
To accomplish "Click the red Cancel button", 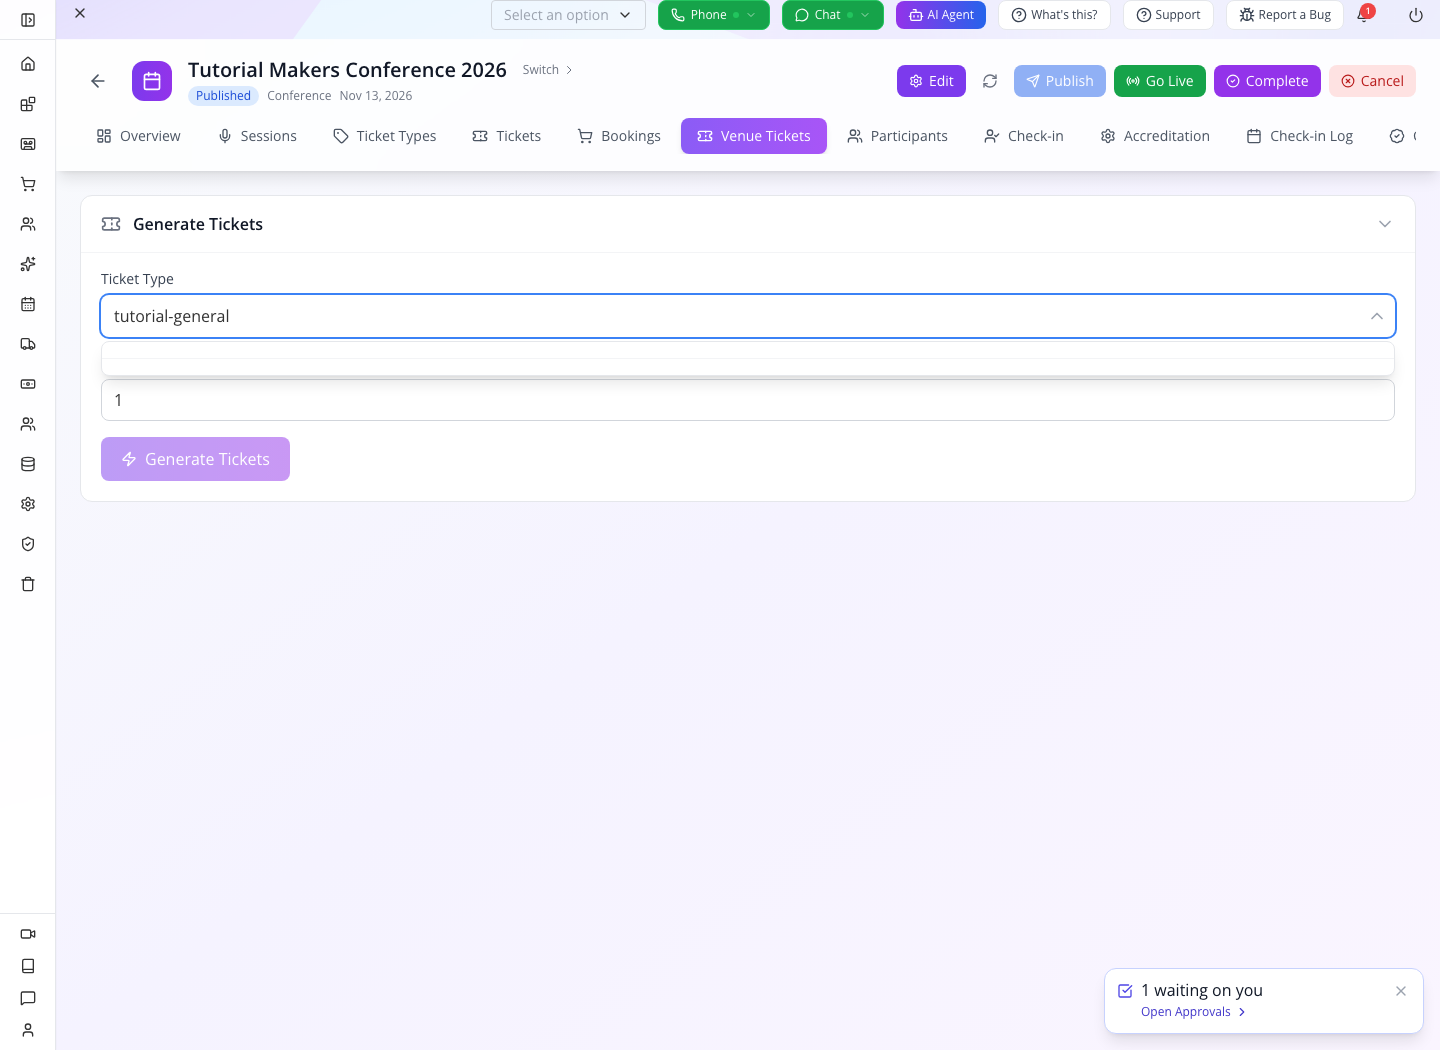I will 1372,81.
